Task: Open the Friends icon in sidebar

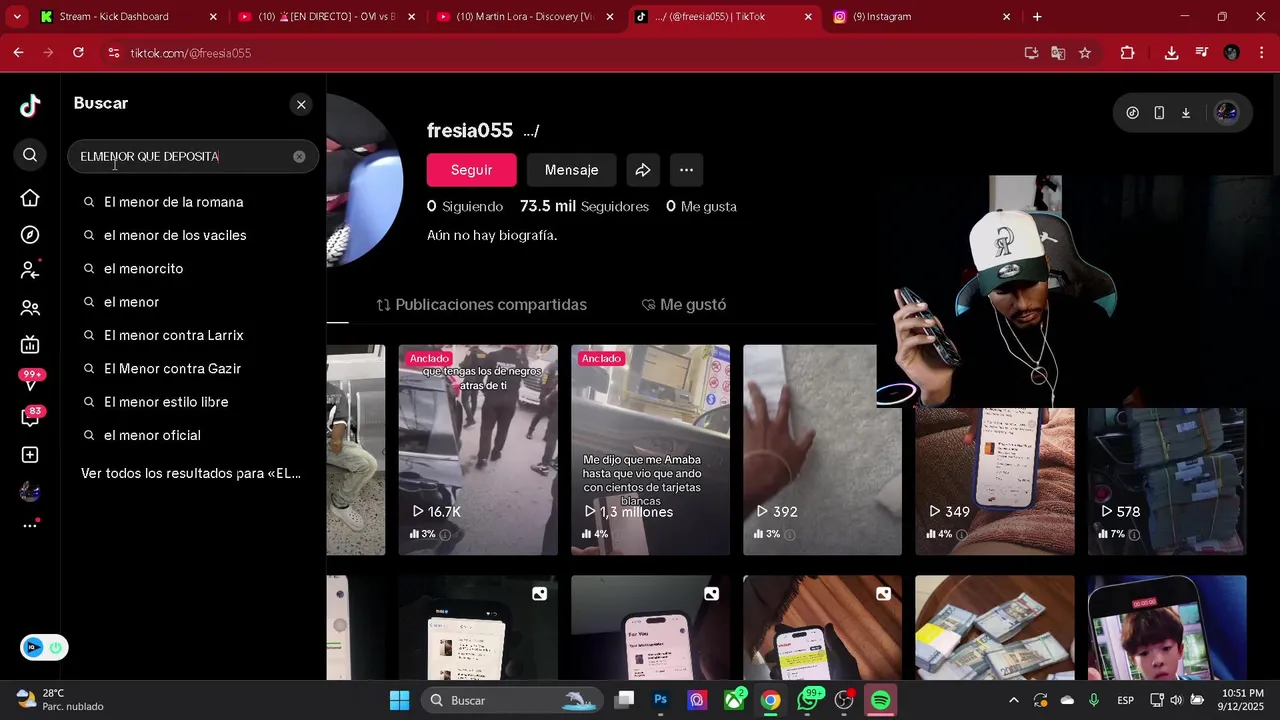Action: tap(30, 308)
